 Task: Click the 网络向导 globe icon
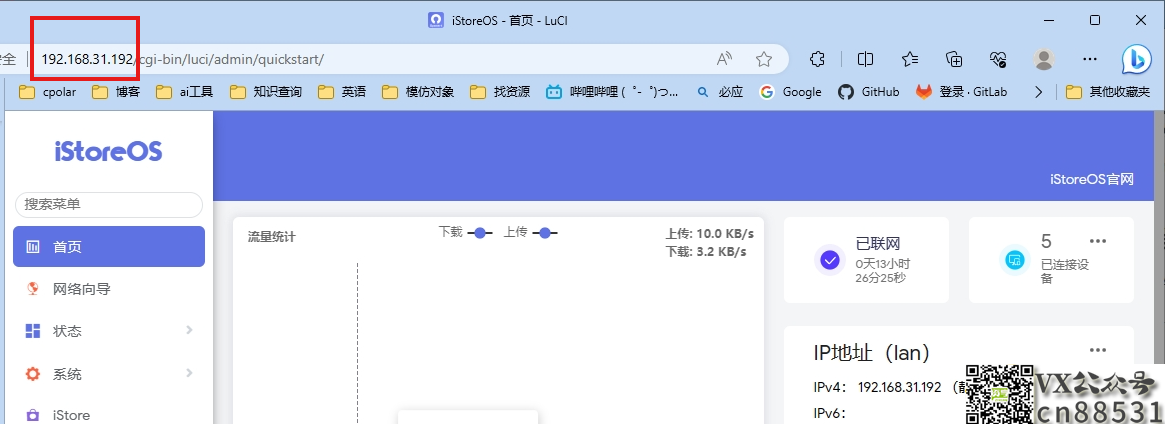(x=33, y=288)
